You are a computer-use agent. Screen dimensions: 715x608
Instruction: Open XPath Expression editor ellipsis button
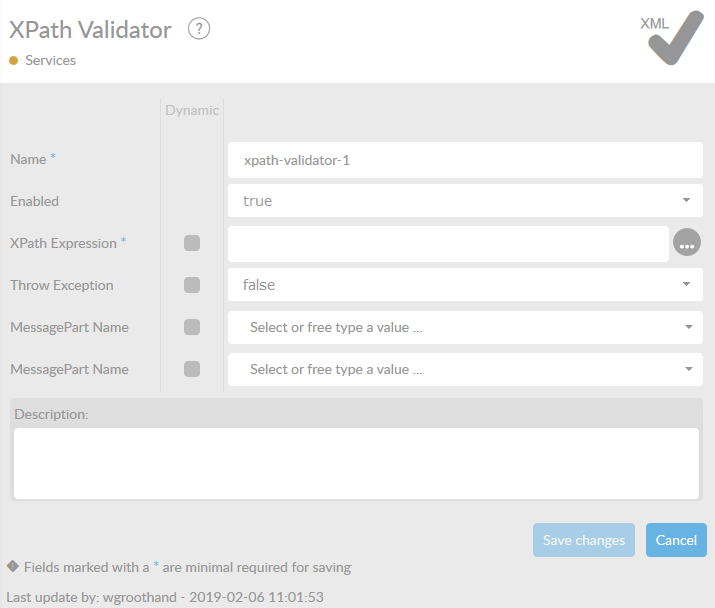pyautogui.click(x=687, y=243)
